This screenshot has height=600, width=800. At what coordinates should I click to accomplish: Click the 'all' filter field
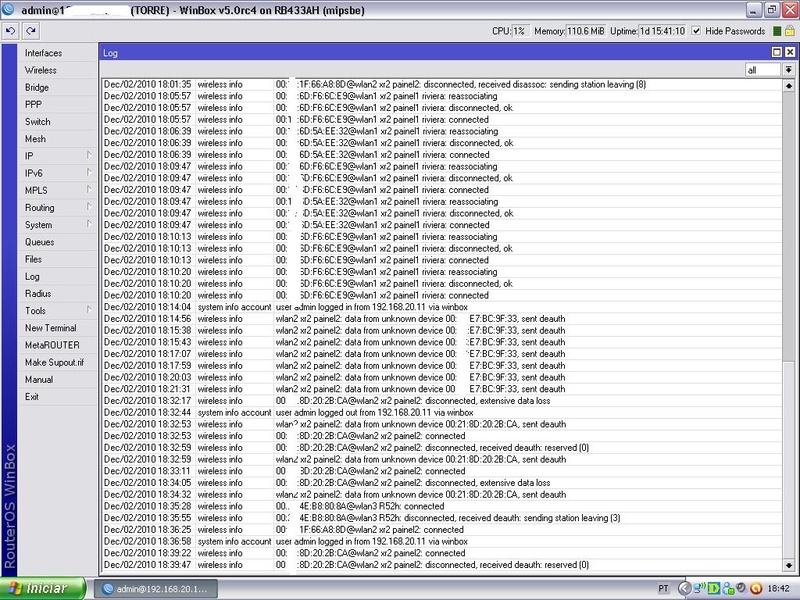click(x=763, y=70)
